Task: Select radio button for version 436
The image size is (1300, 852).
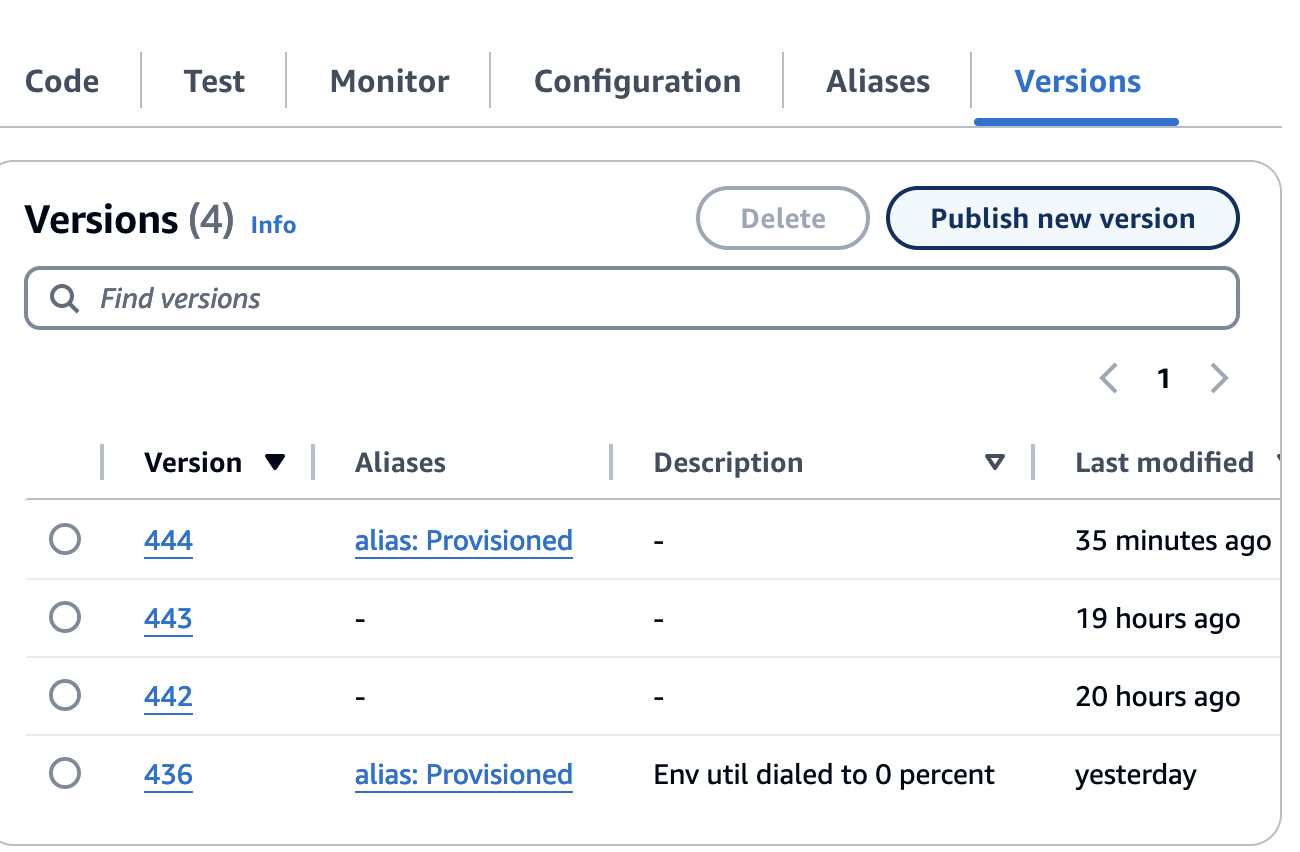Action: (65, 774)
